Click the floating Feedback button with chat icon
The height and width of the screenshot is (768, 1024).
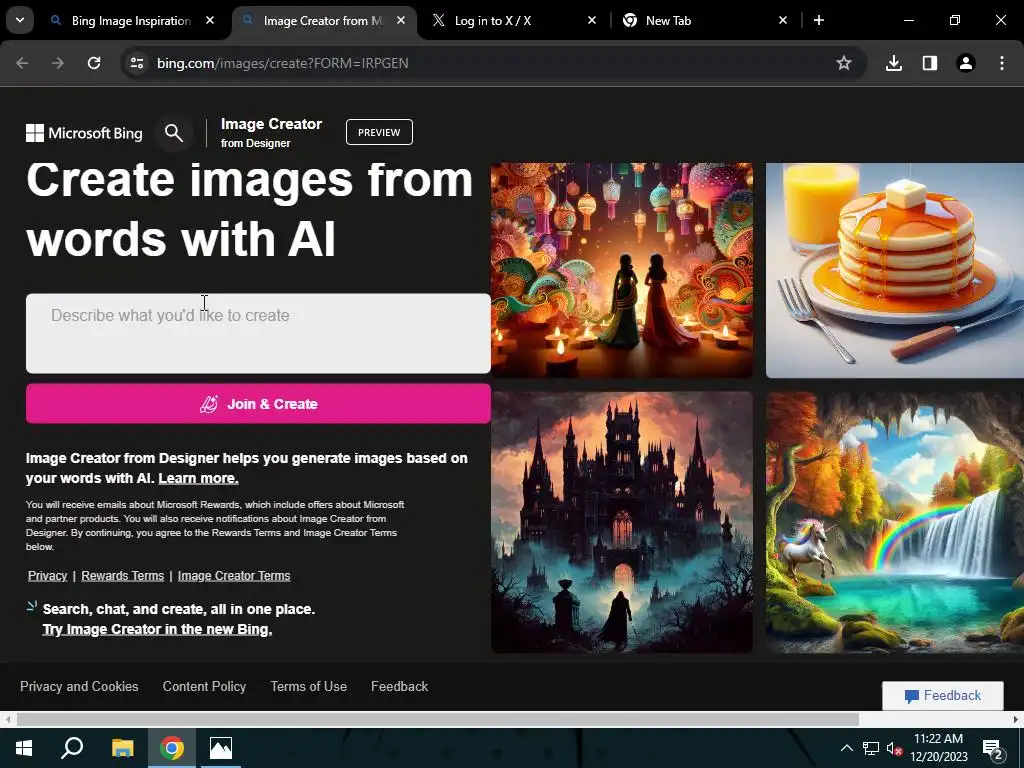[943, 696]
